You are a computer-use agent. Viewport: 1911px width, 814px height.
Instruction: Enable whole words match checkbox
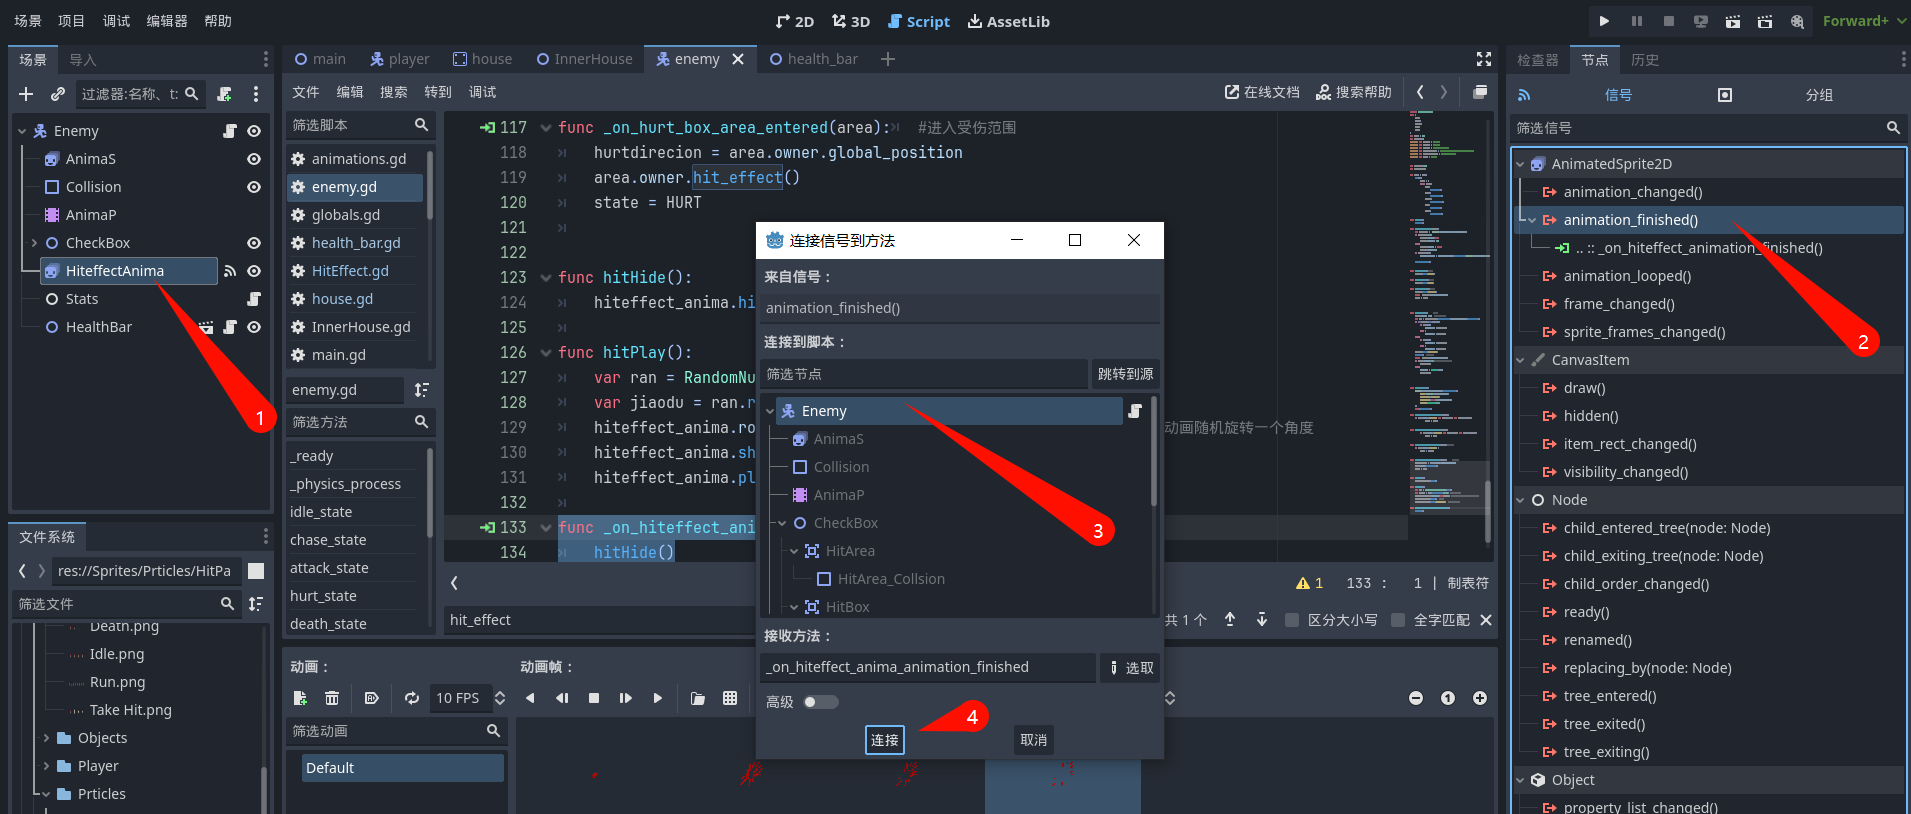[1398, 620]
